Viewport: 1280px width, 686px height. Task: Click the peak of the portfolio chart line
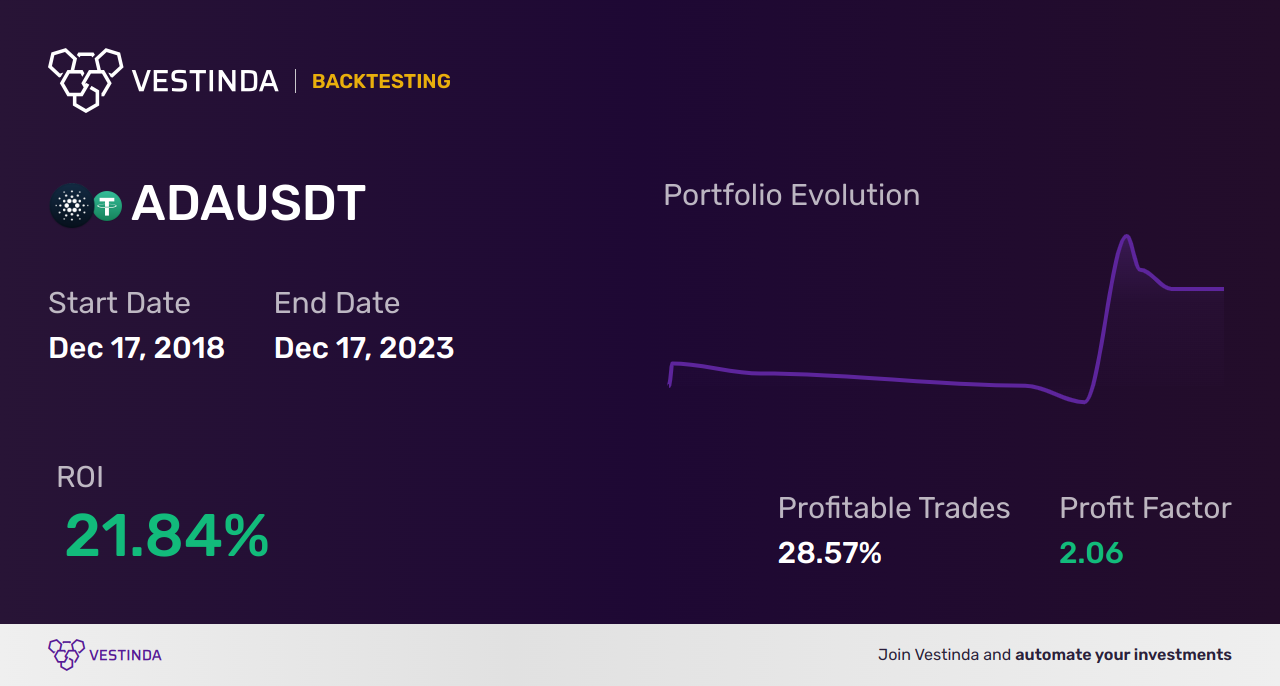(1127, 237)
